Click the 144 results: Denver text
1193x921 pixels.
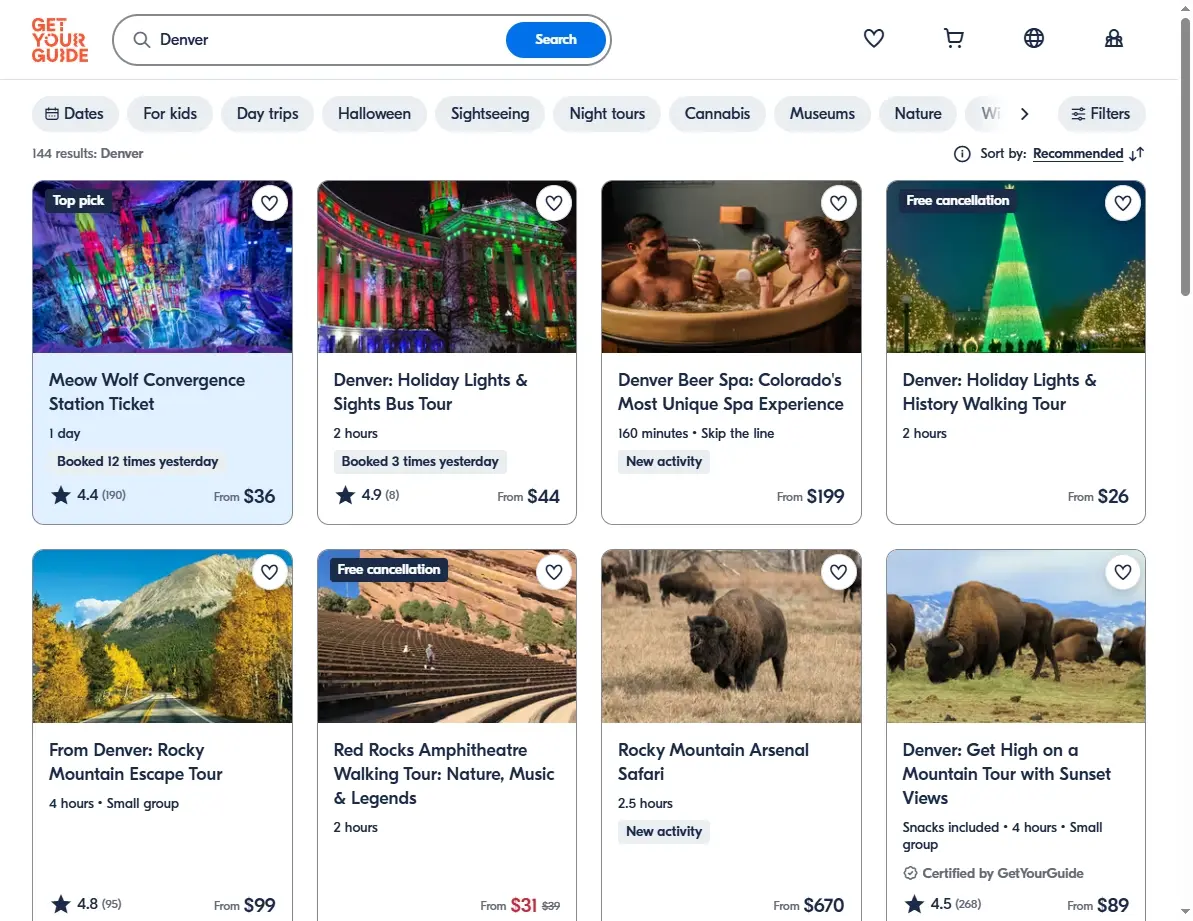[87, 154]
